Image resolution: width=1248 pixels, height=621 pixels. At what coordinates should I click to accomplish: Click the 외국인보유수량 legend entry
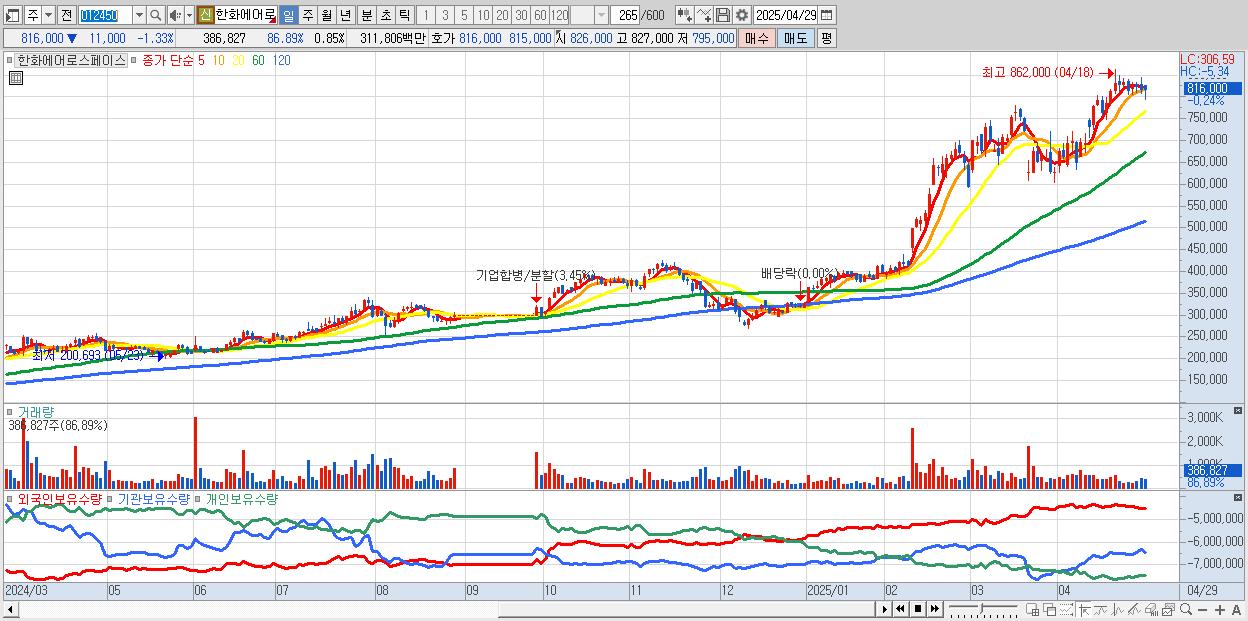click(59, 498)
